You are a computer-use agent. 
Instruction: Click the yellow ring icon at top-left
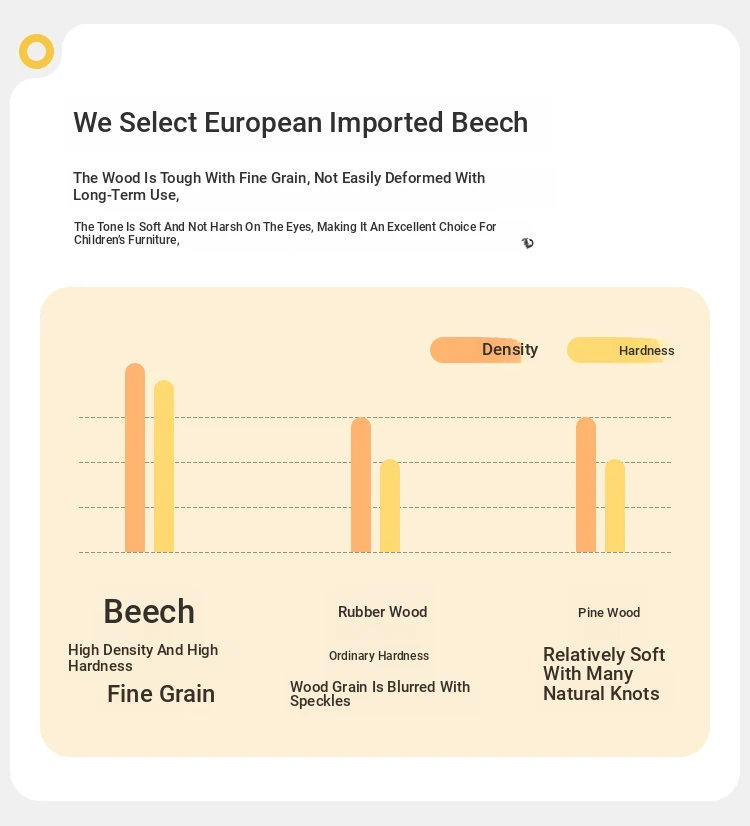[x=36, y=51]
